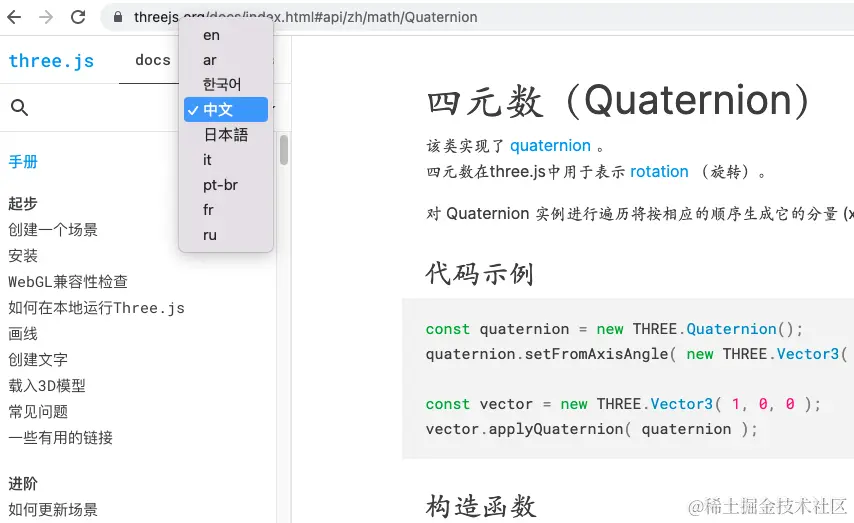Open the 创建文字 page
Viewport: 854px width, 523px height.
[38, 360]
